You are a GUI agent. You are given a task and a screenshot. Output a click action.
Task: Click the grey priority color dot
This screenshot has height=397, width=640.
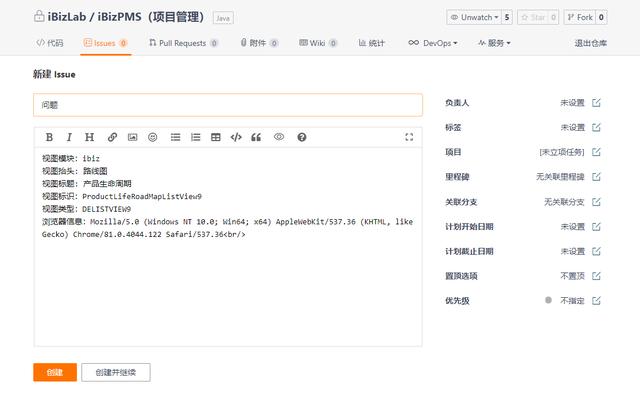click(548, 300)
